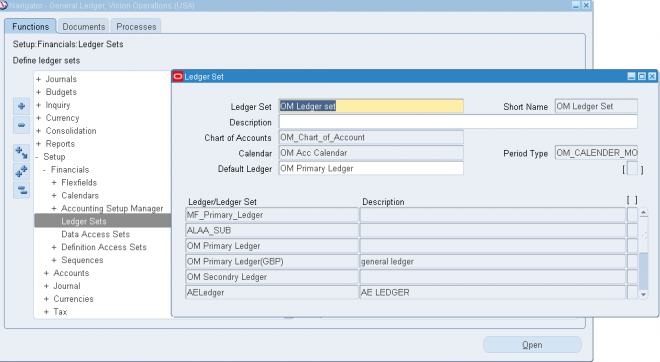Click the MF_Primary_Ledger description cell
The width and height of the screenshot is (660, 362).
point(492,215)
